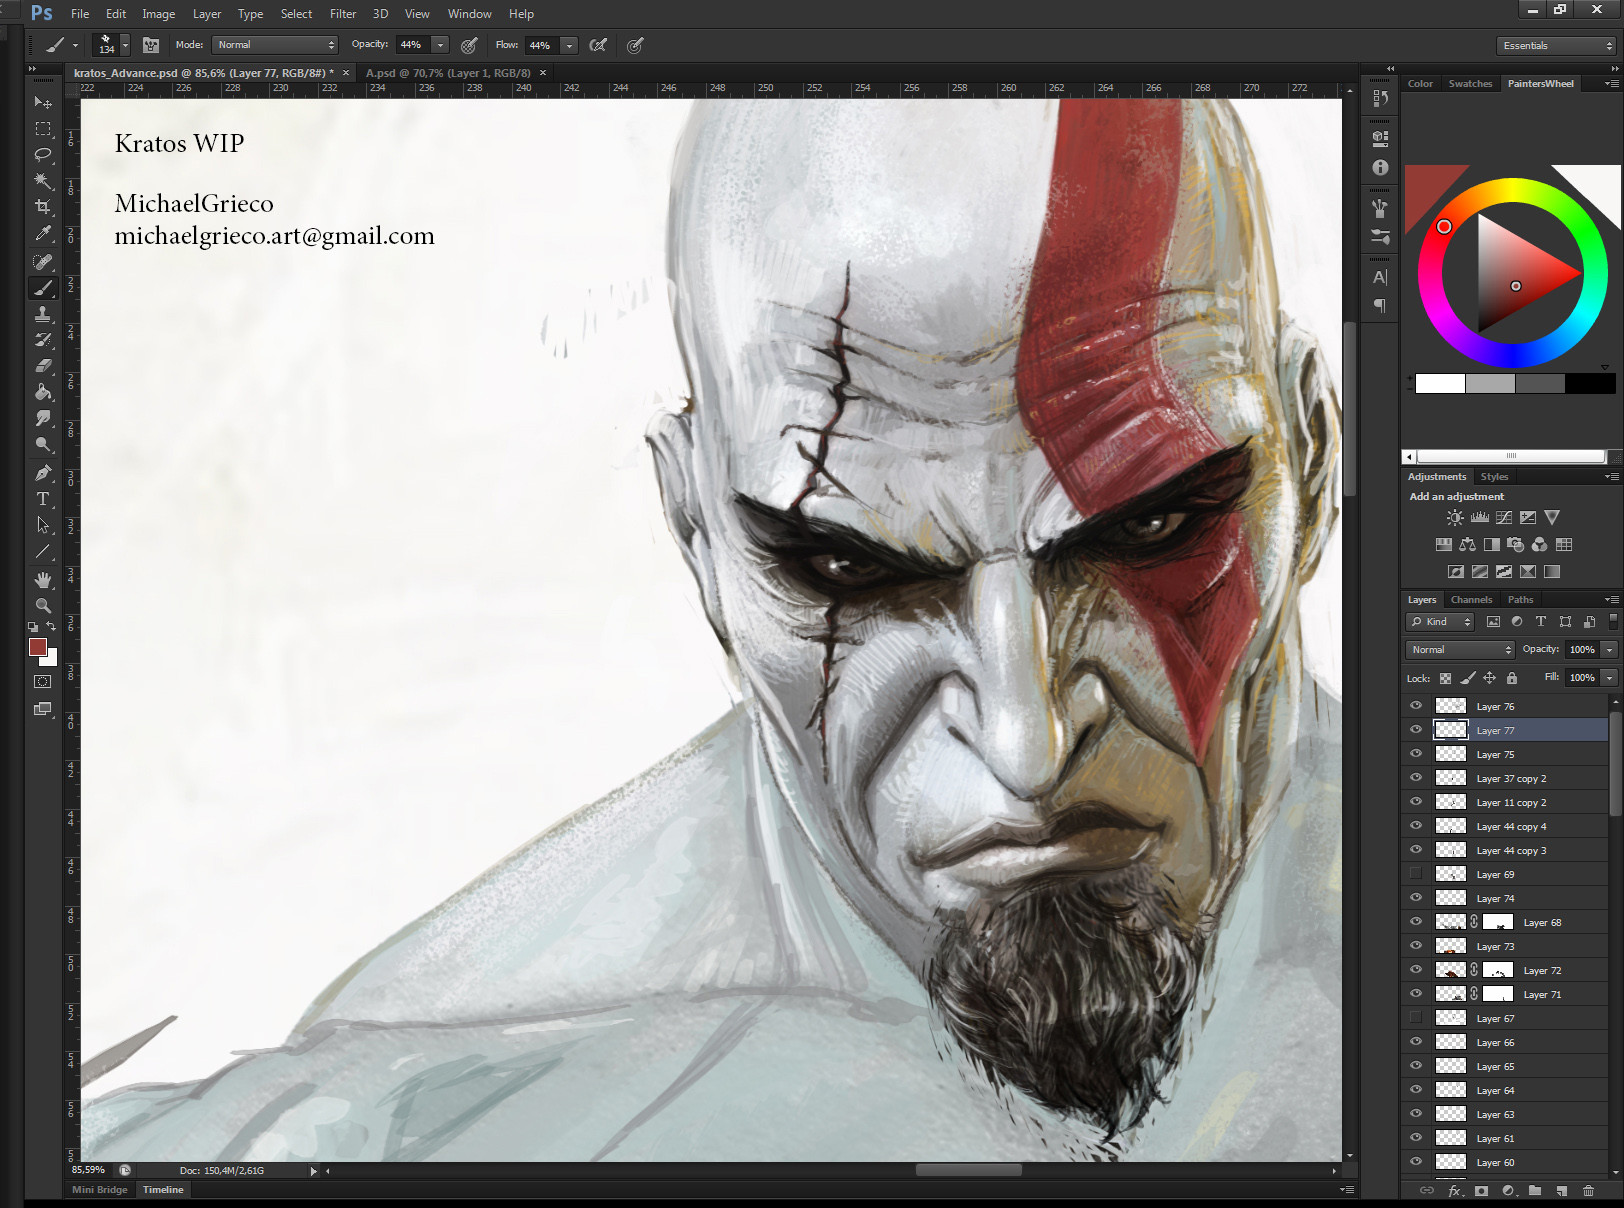Select the Horizontal Type tool
This screenshot has height=1208, width=1624.
point(43,499)
